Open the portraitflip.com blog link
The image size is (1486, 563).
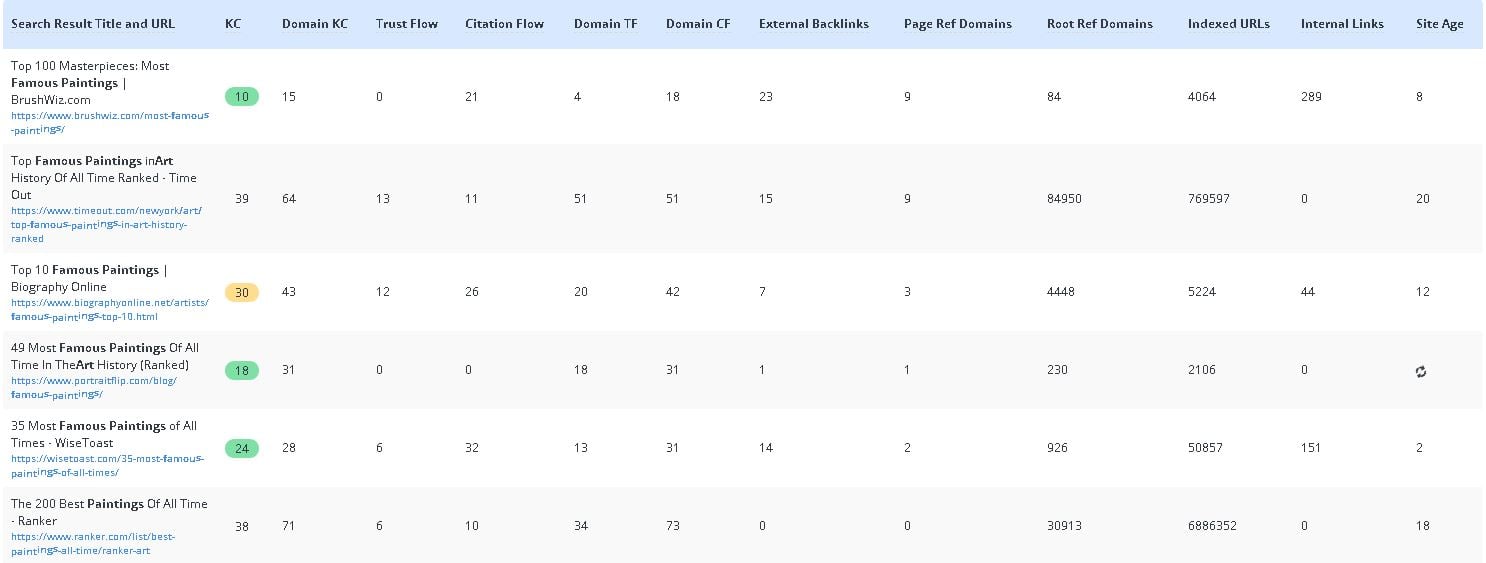coord(94,387)
